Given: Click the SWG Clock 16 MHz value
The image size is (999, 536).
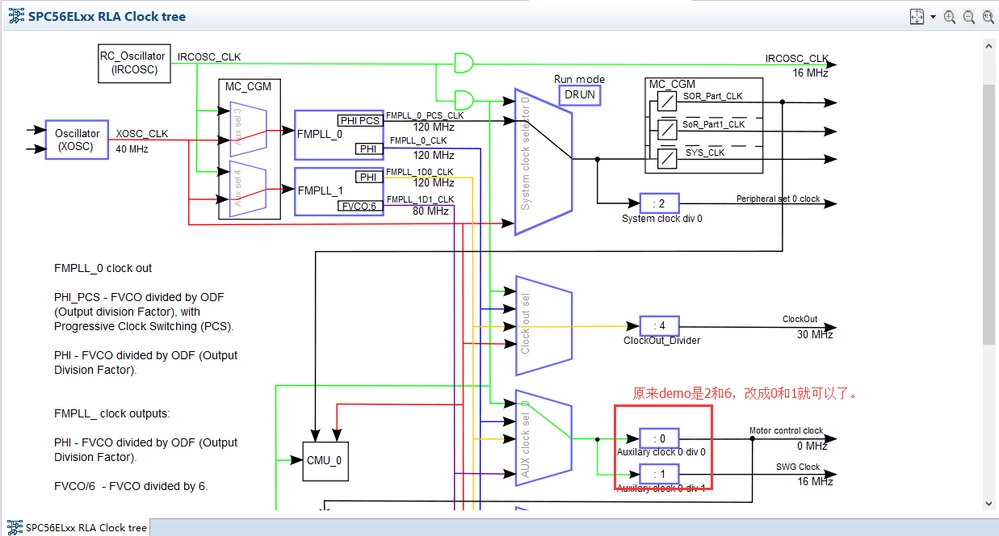Looking at the screenshot, I should tap(815, 482).
